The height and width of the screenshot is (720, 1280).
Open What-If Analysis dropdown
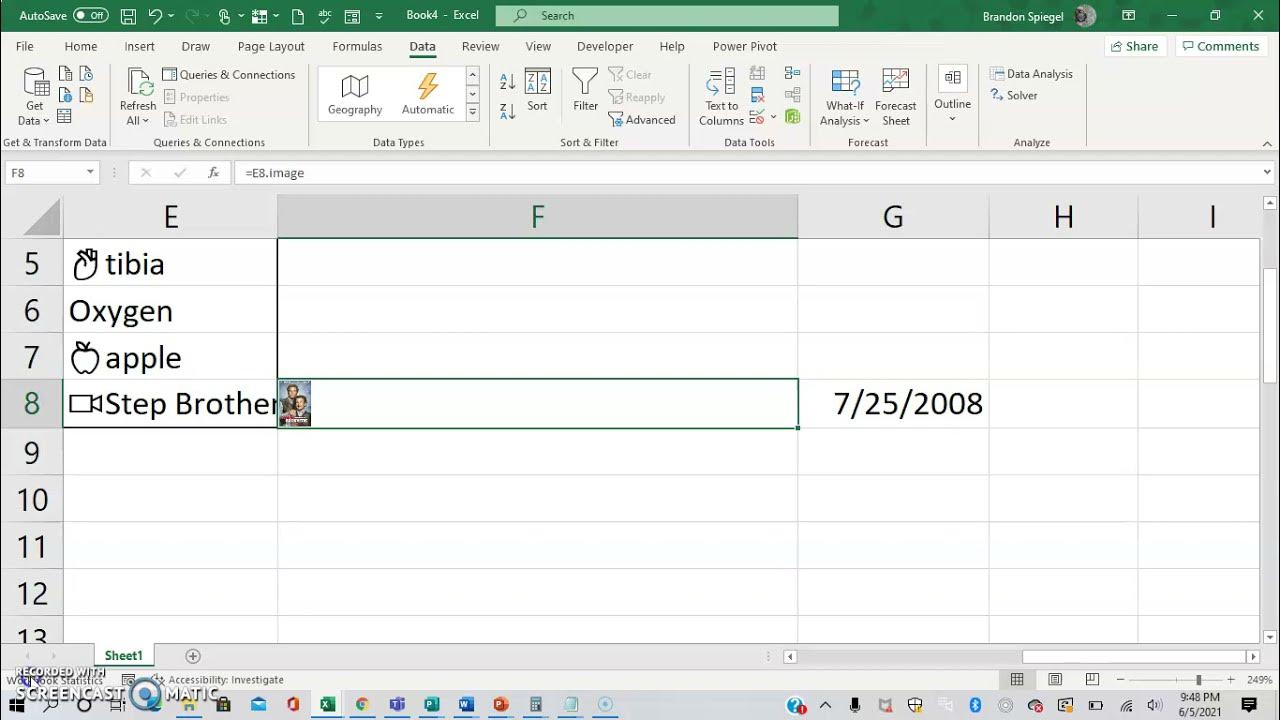point(845,98)
